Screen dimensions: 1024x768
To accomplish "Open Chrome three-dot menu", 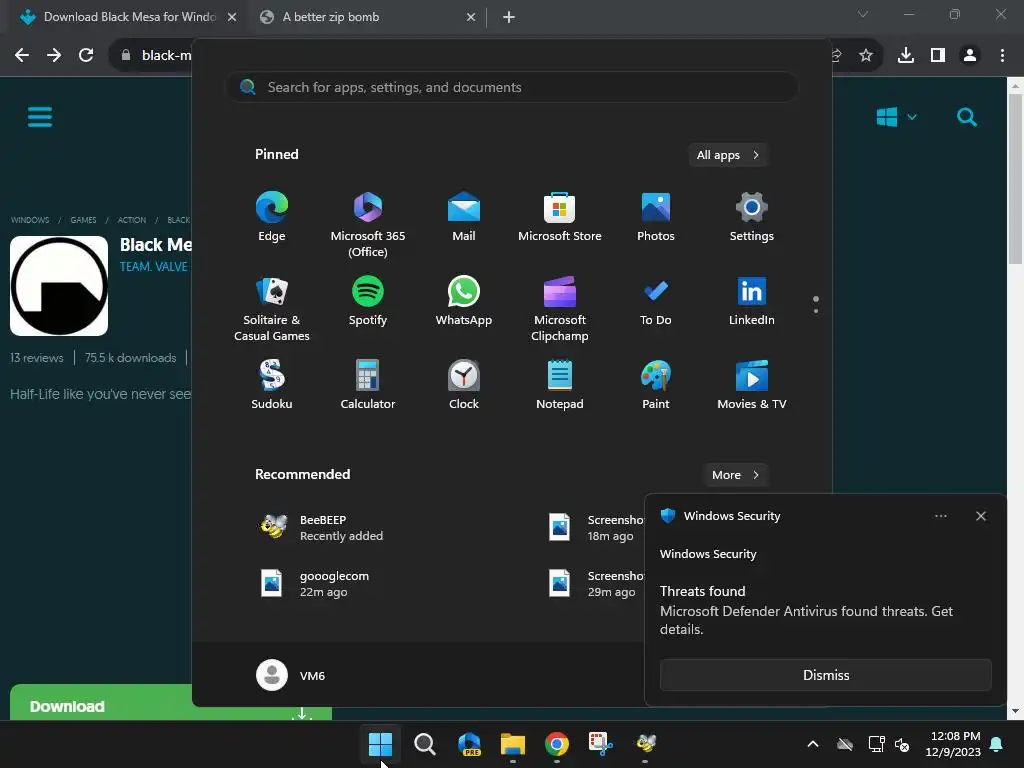I will (1002, 56).
